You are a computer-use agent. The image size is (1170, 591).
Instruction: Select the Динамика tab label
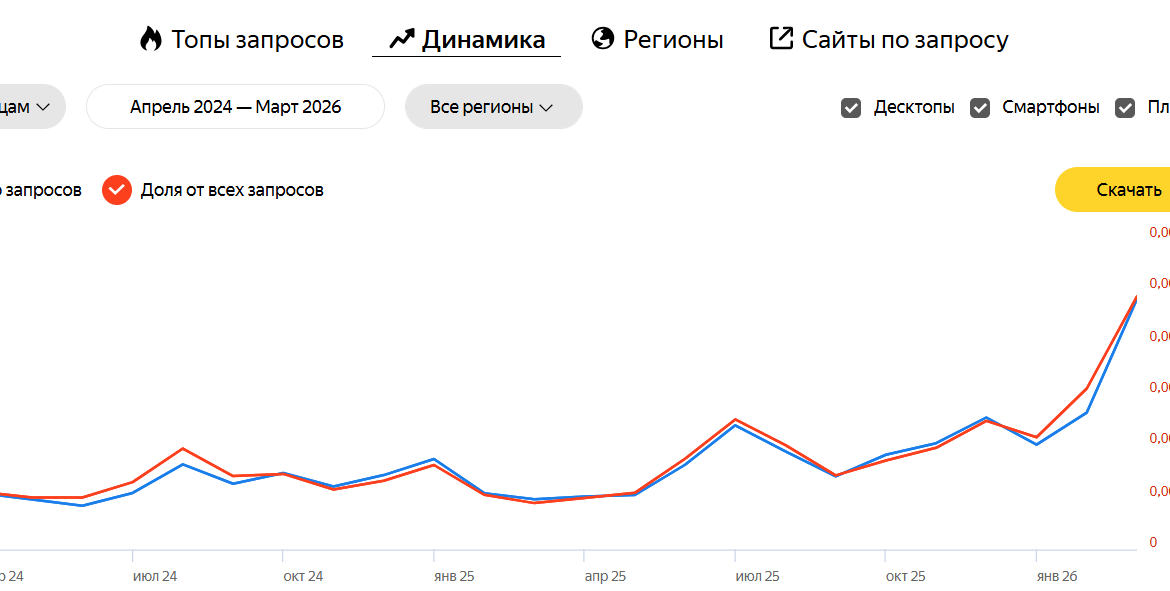tap(483, 40)
